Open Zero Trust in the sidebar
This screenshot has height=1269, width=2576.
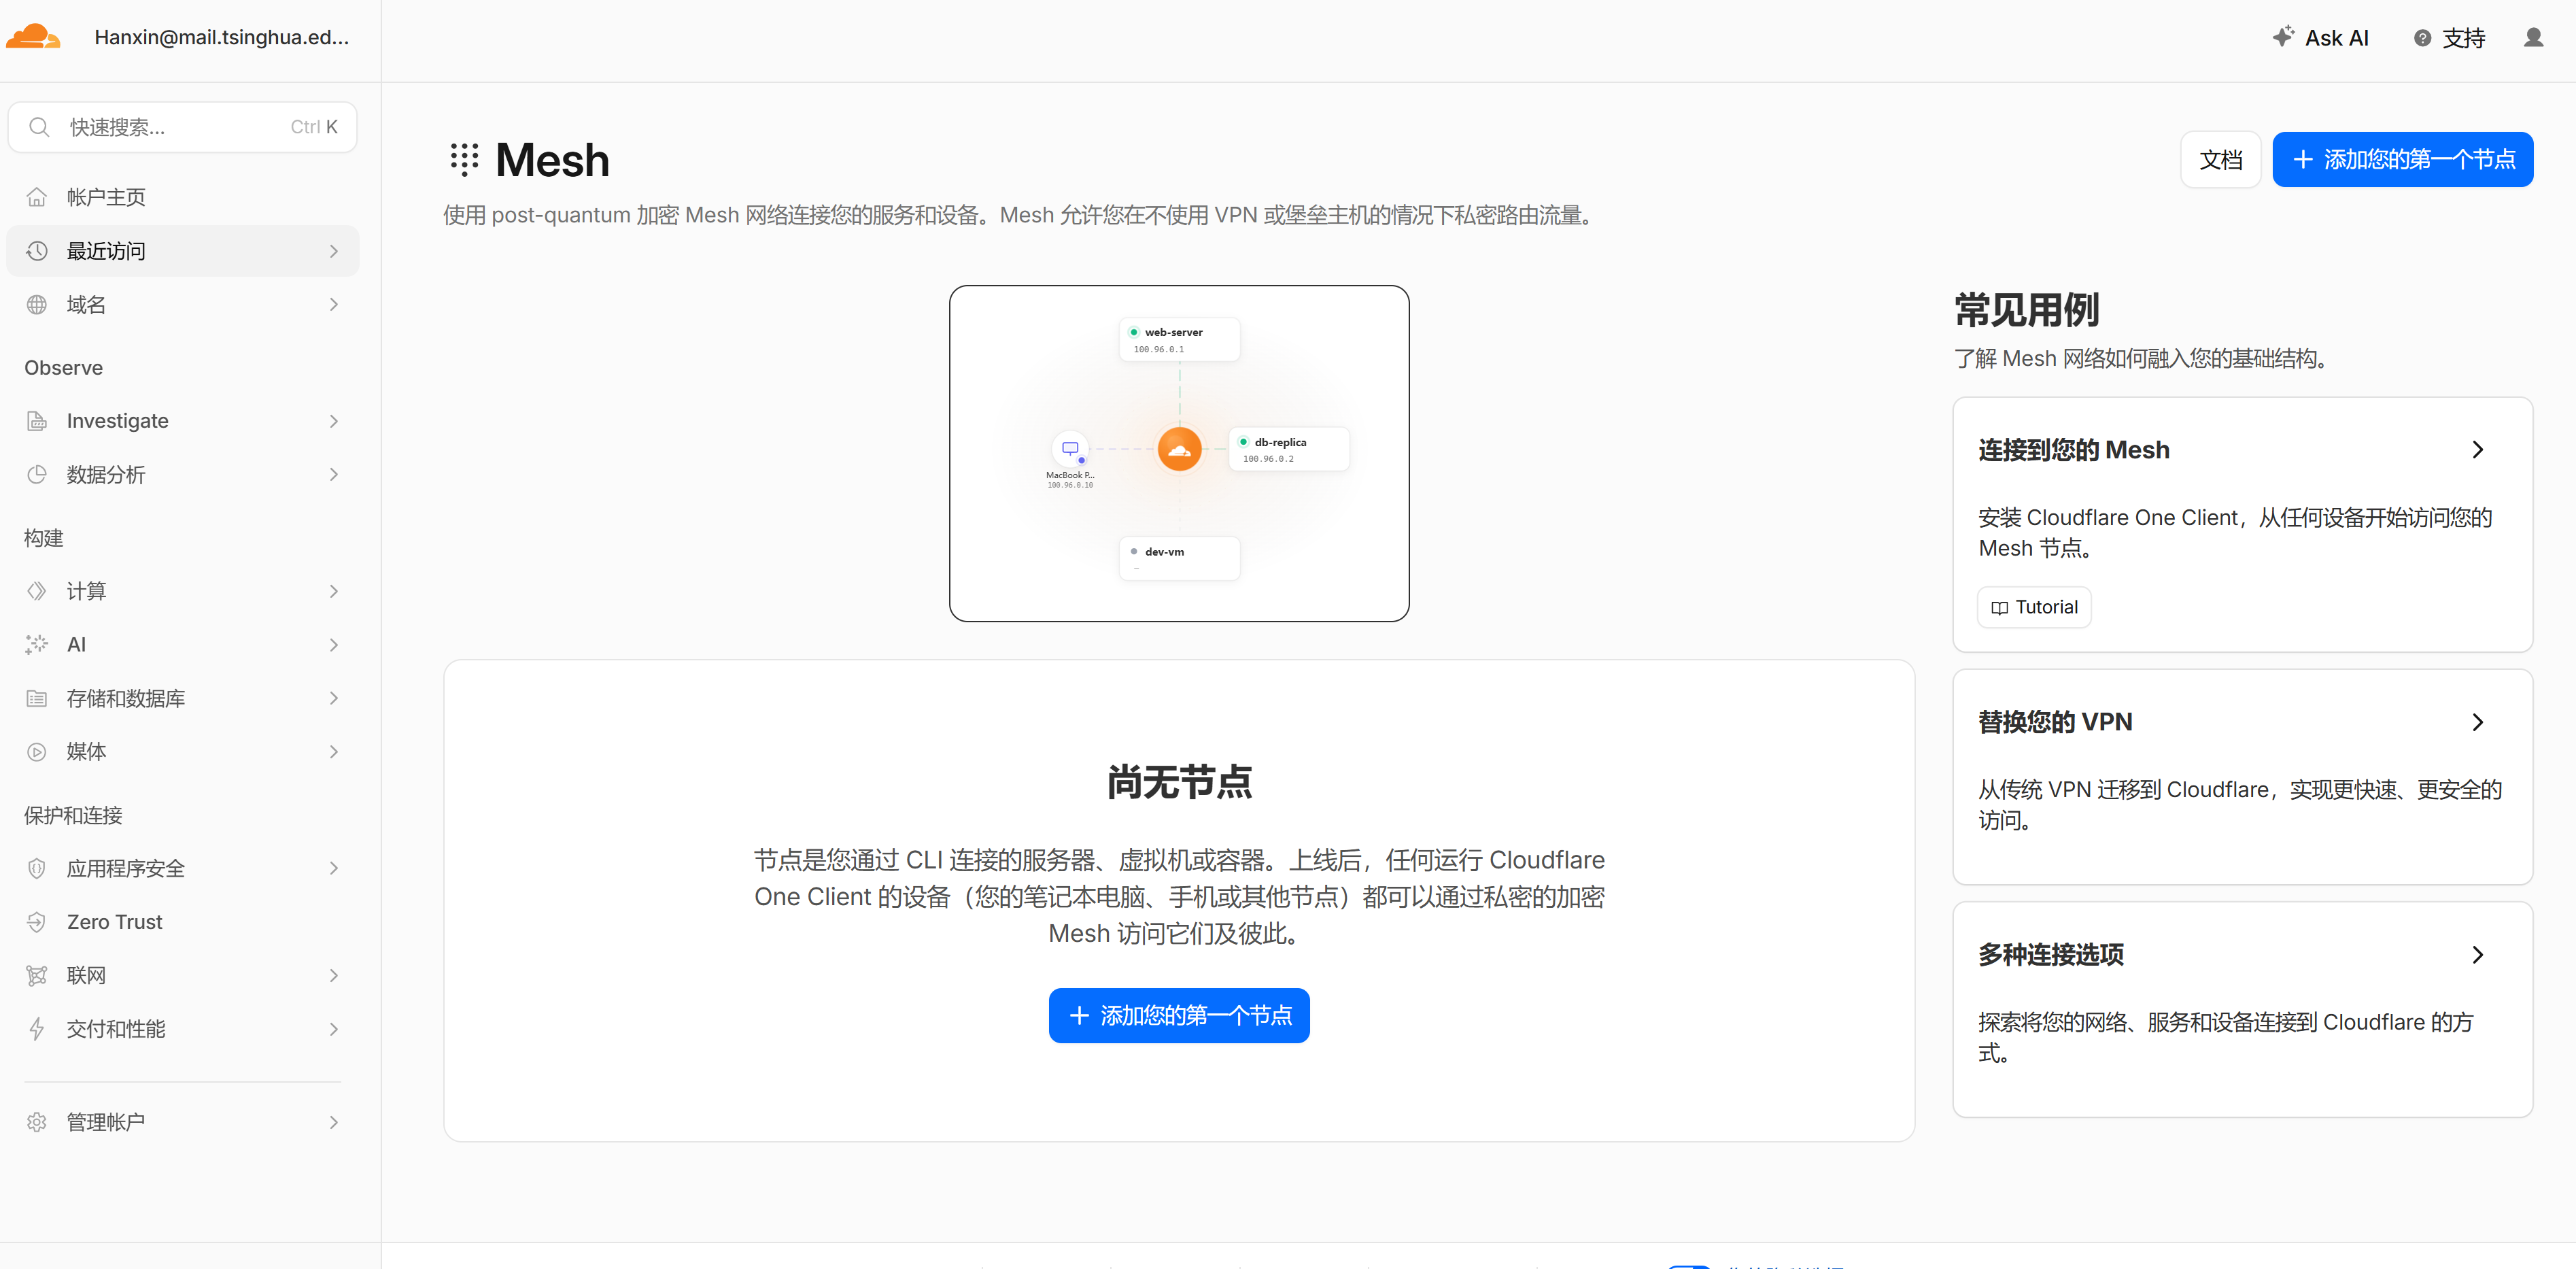point(182,922)
